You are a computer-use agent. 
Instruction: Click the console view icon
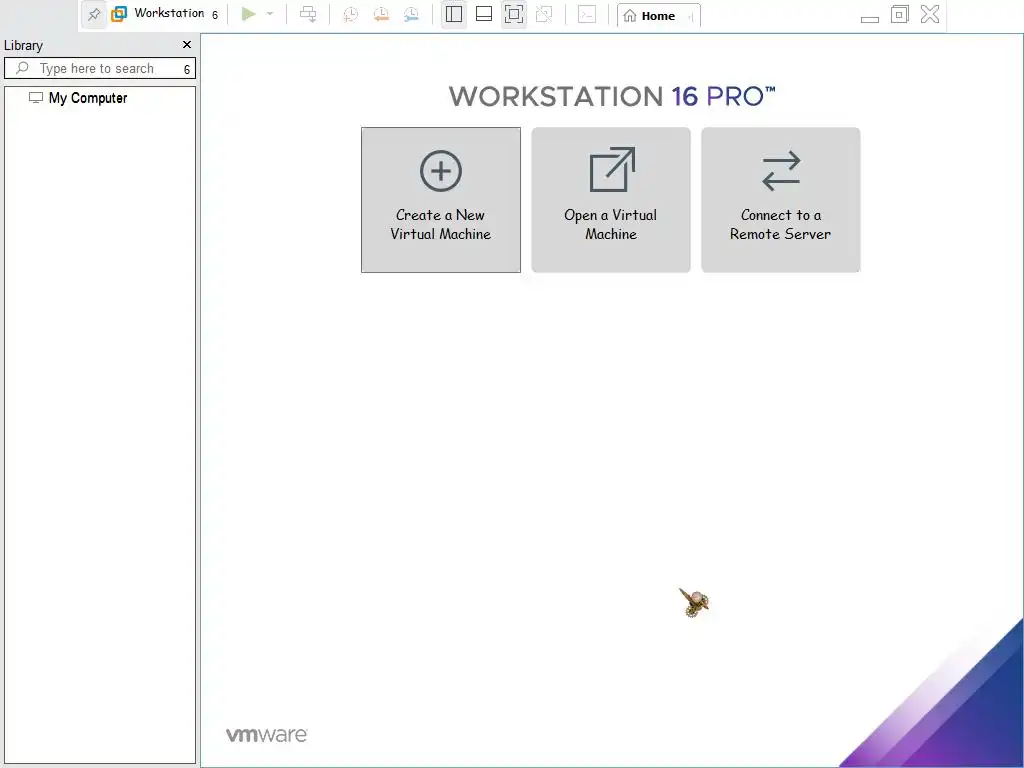[x=587, y=14]
